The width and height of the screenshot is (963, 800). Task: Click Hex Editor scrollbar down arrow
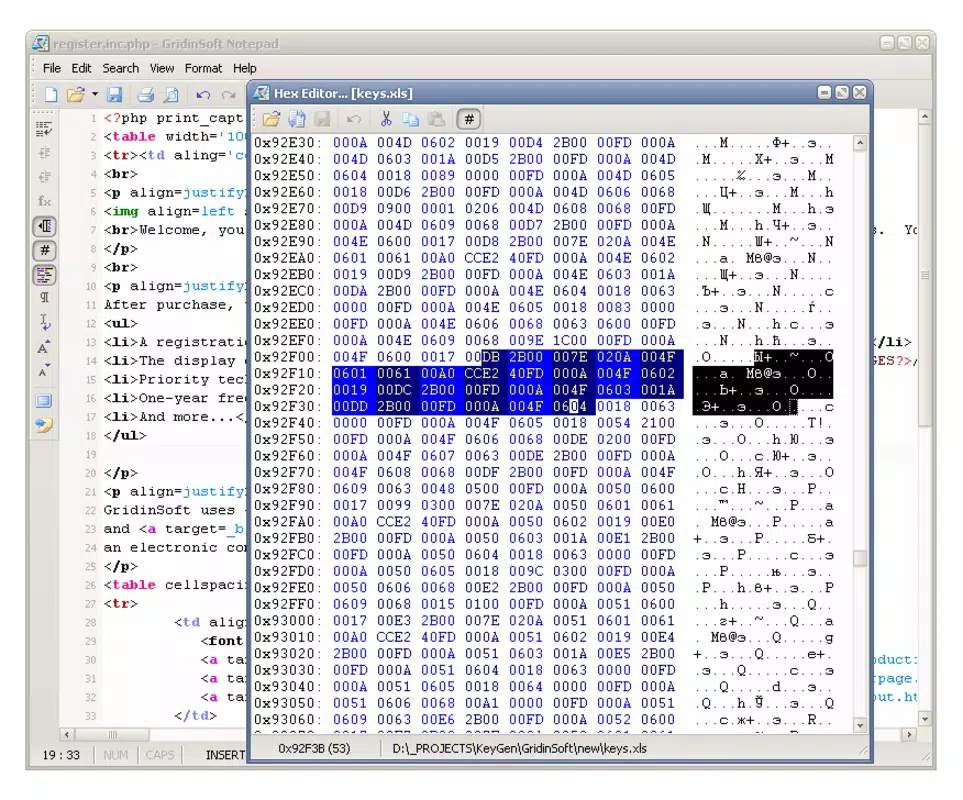(860, 725)
